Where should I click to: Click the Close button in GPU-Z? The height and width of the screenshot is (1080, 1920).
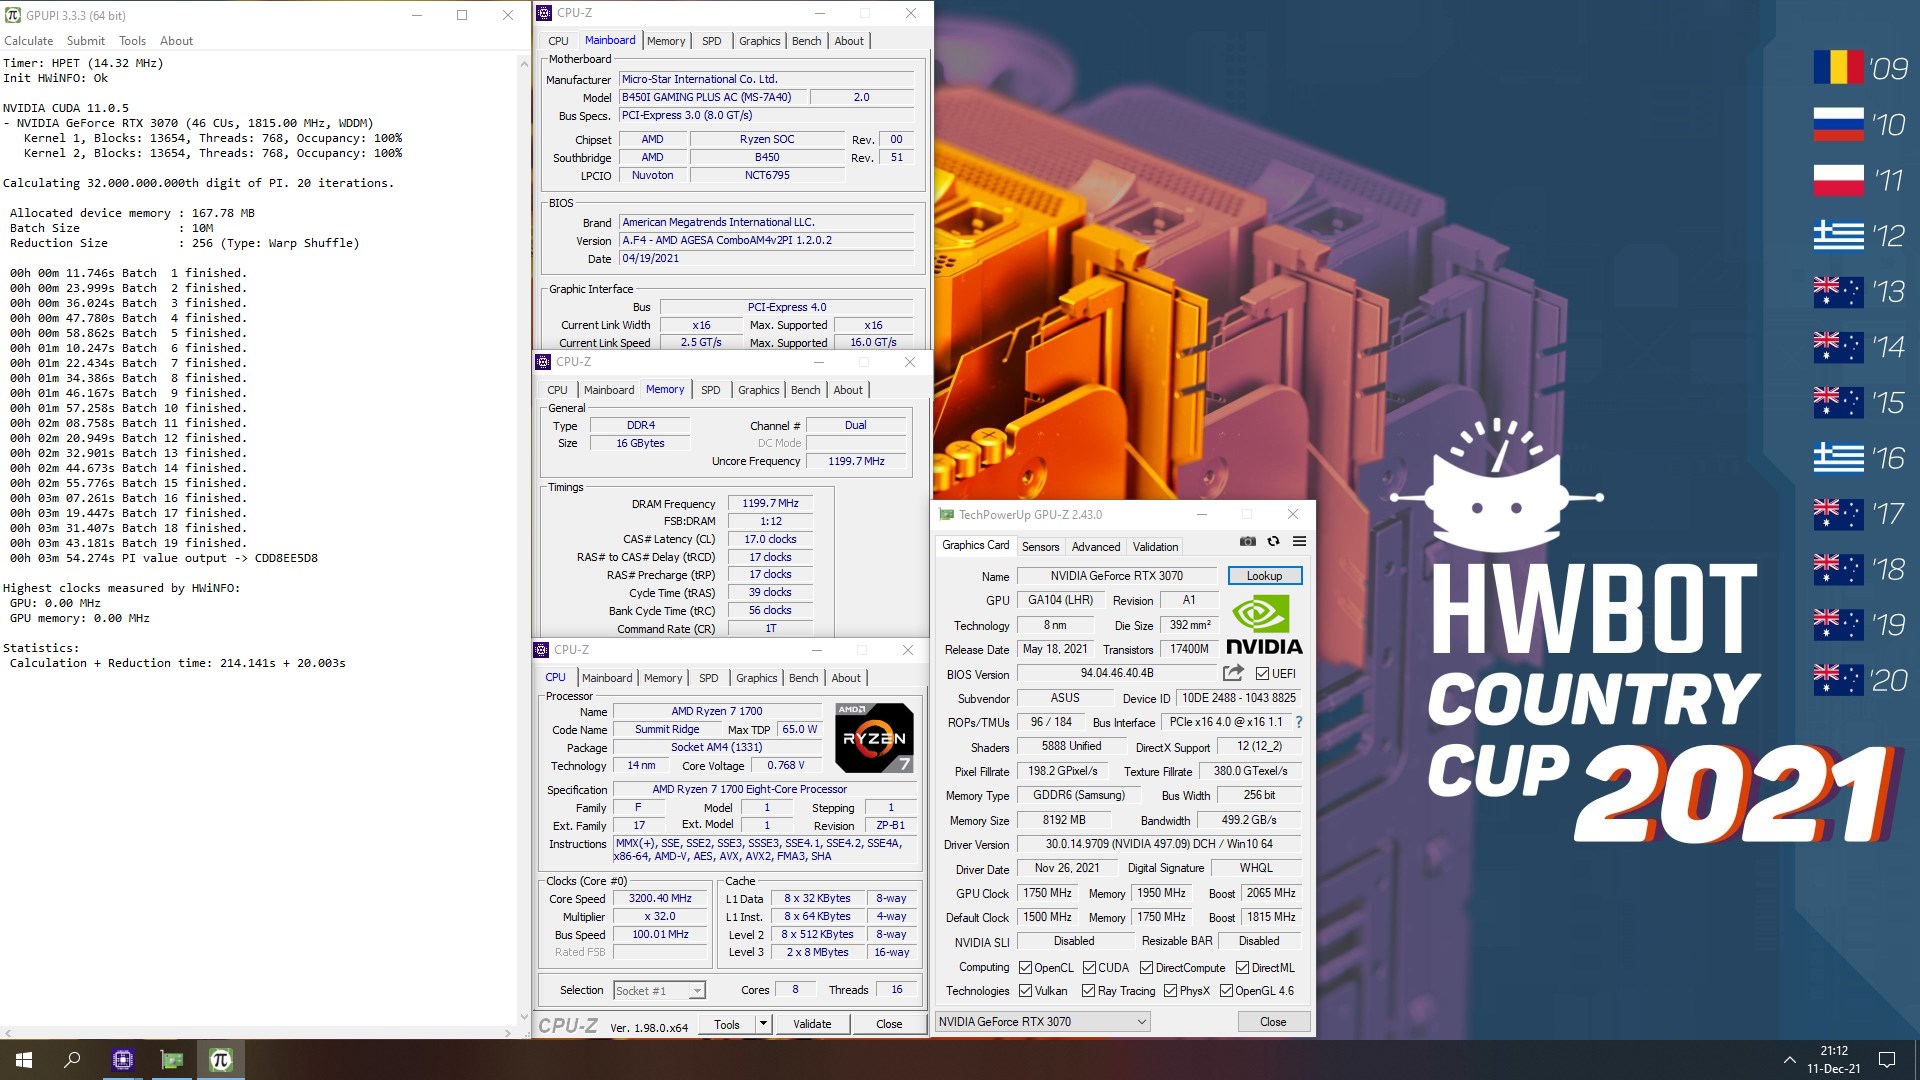tap(1273, 1022)
